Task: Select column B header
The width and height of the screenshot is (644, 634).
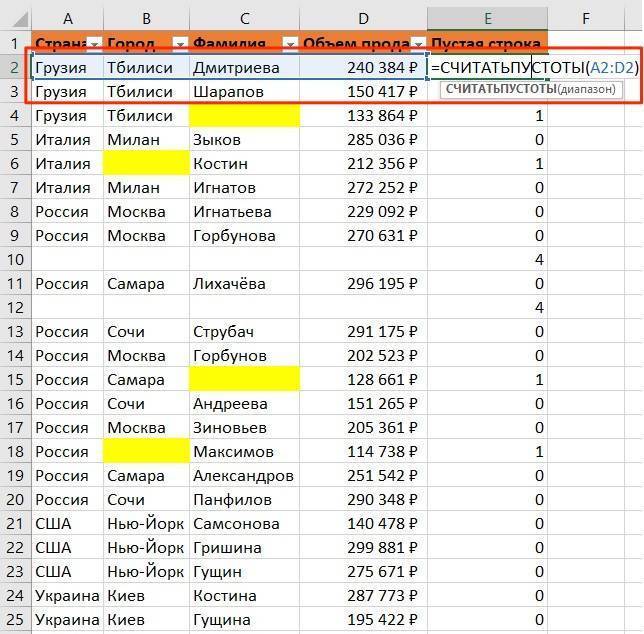Action: tap(147, 18)
